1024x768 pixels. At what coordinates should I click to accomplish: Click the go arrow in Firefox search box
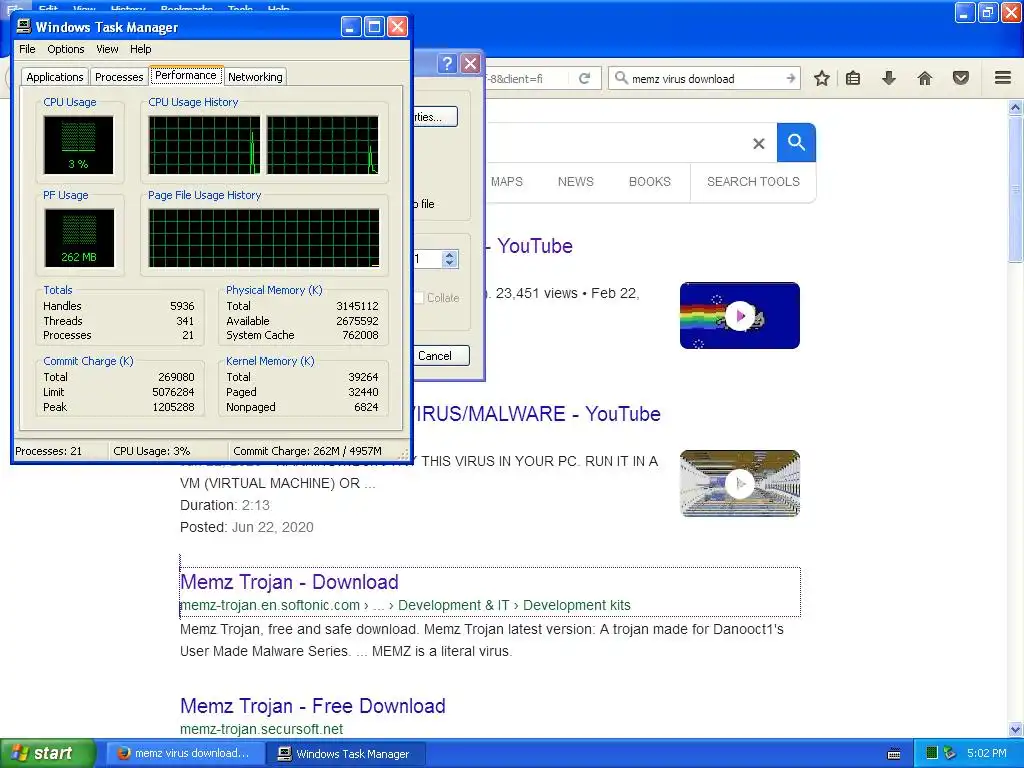(x=791, y=78)
